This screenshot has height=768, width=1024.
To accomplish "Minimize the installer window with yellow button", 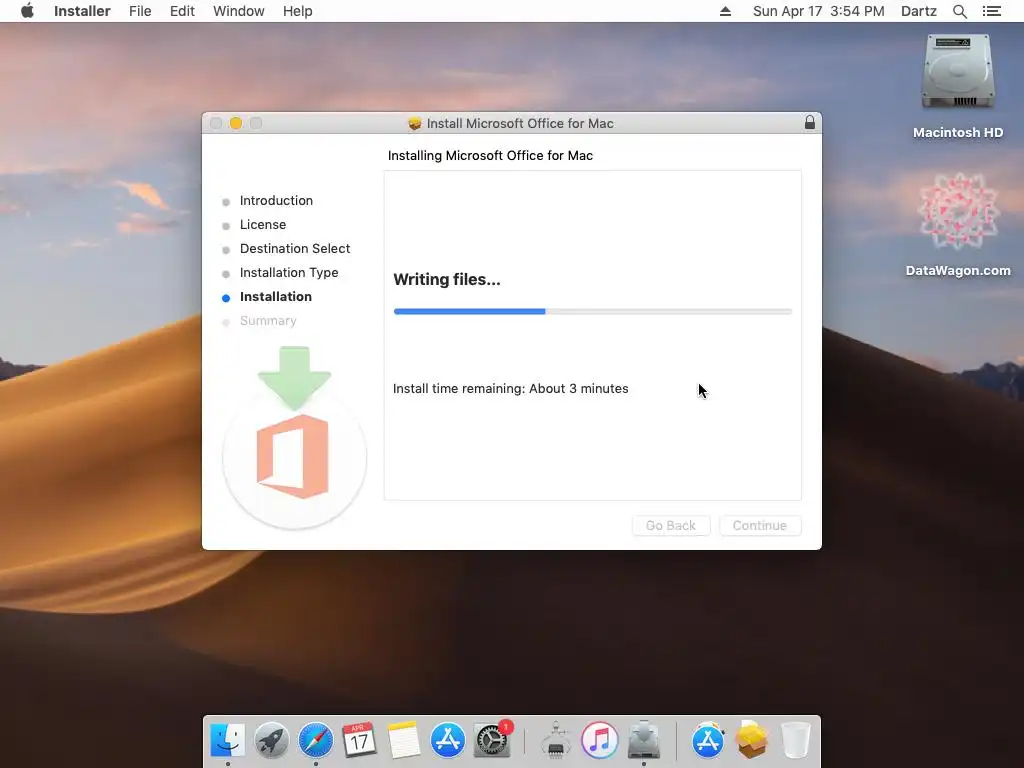I will click(236, 123).
